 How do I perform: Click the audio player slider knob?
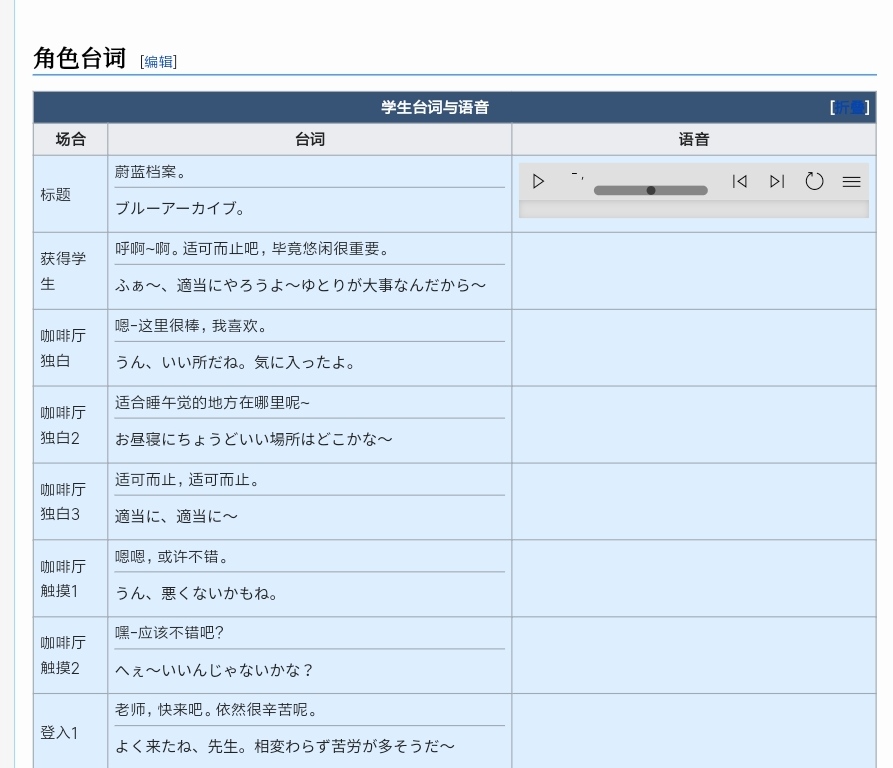(651, 190)
